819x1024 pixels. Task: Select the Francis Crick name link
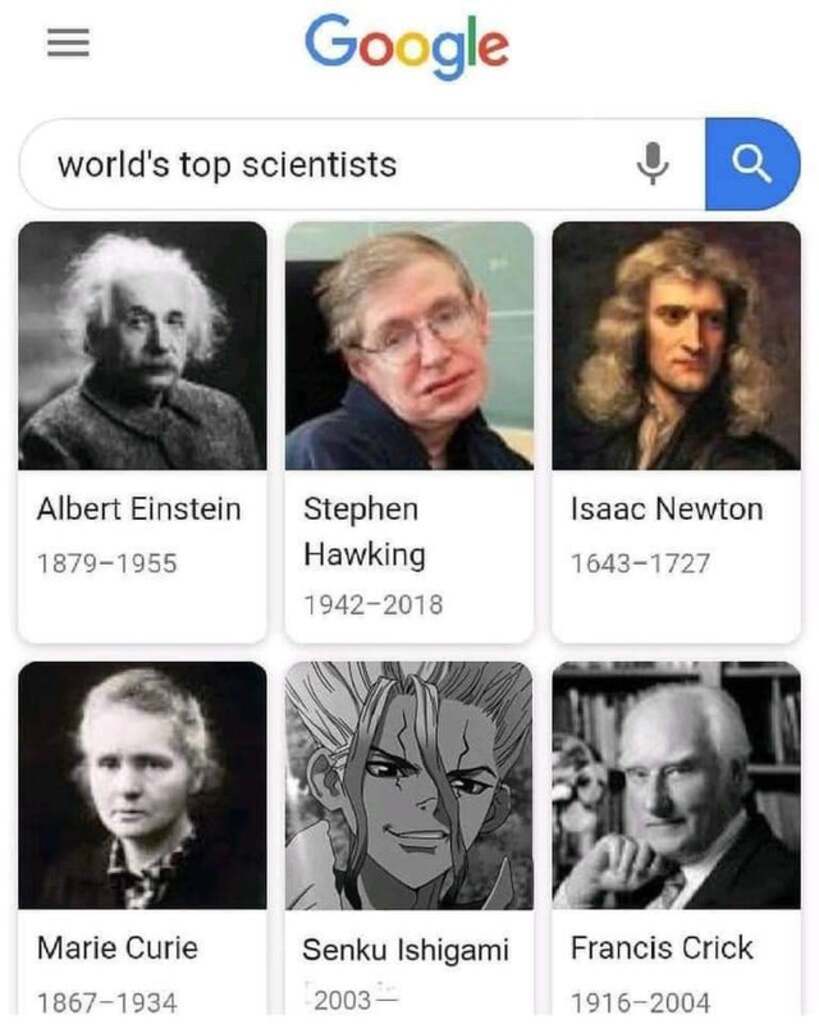pos(662,948)
